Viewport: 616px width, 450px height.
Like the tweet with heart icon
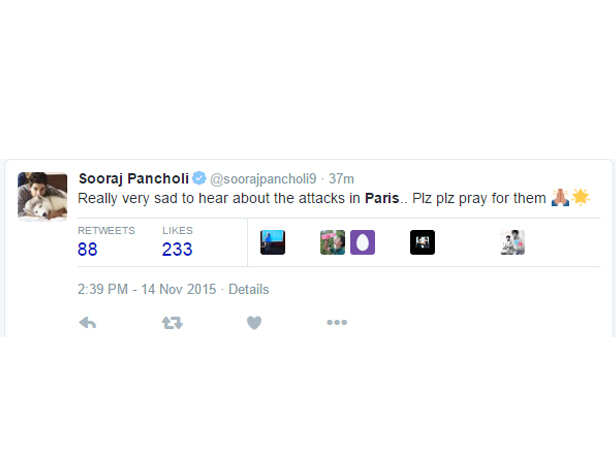click(254, 323)
